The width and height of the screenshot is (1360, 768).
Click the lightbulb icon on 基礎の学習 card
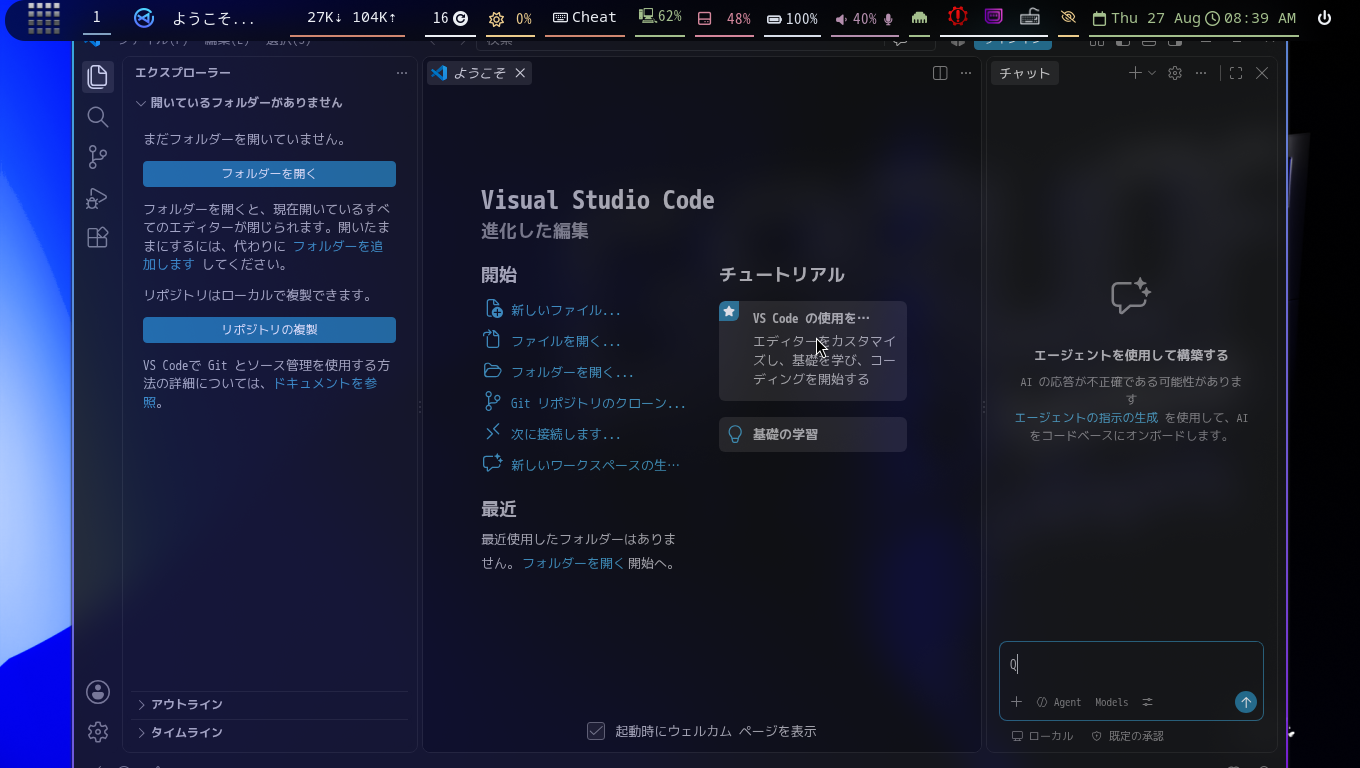click(x=735, y=434)
